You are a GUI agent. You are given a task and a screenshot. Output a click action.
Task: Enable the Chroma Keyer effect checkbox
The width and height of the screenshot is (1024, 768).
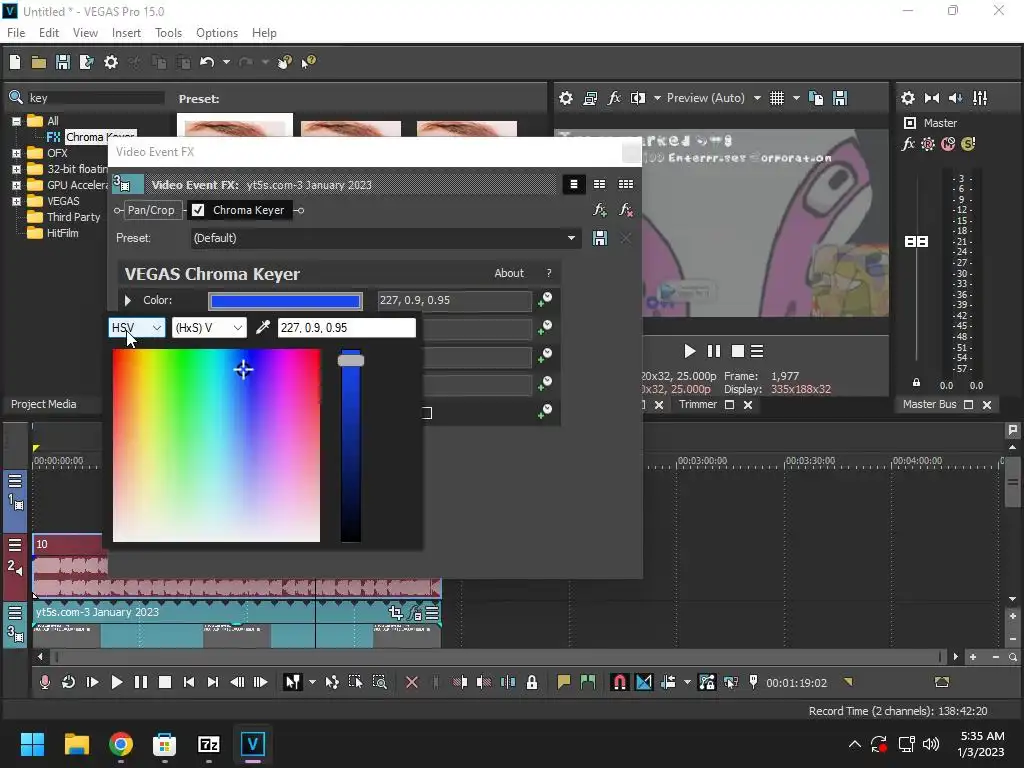(198, 210)
